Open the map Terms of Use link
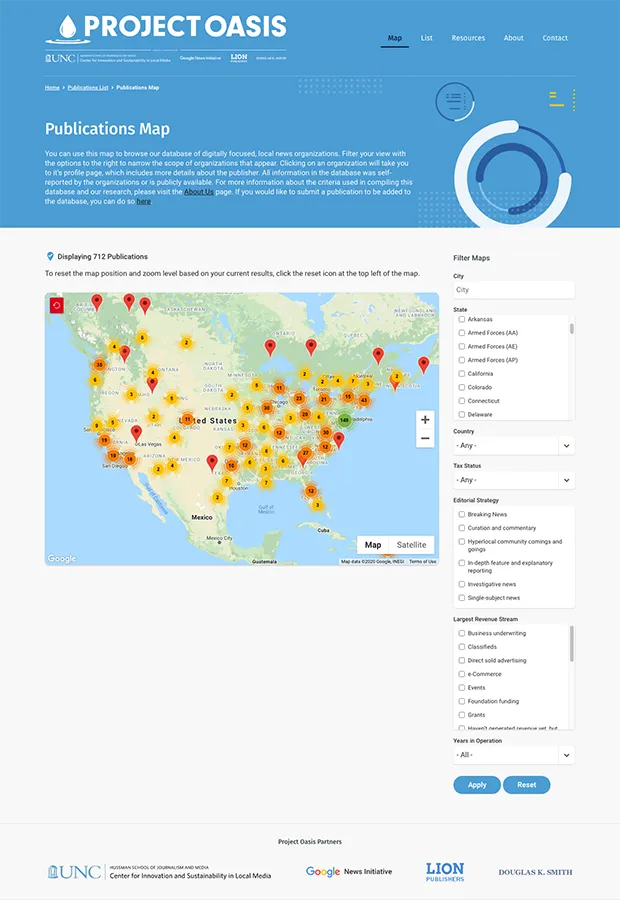This screenshot has width=620, height=900. pos(423,561)
